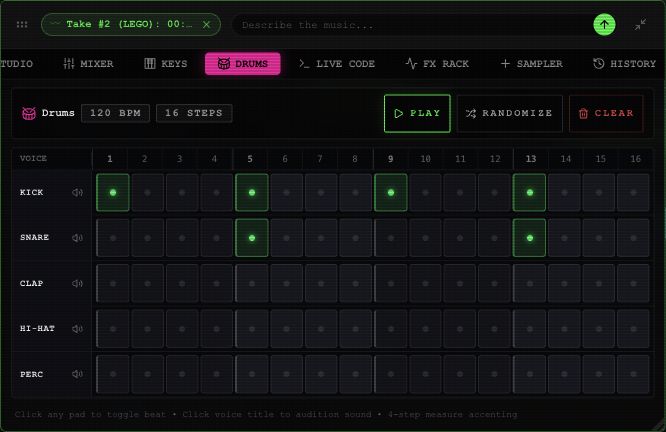Enable Hi-Hat pad at step 11
Image resolution: width=666 pixels, height=432 pixels.
[460, 329]
